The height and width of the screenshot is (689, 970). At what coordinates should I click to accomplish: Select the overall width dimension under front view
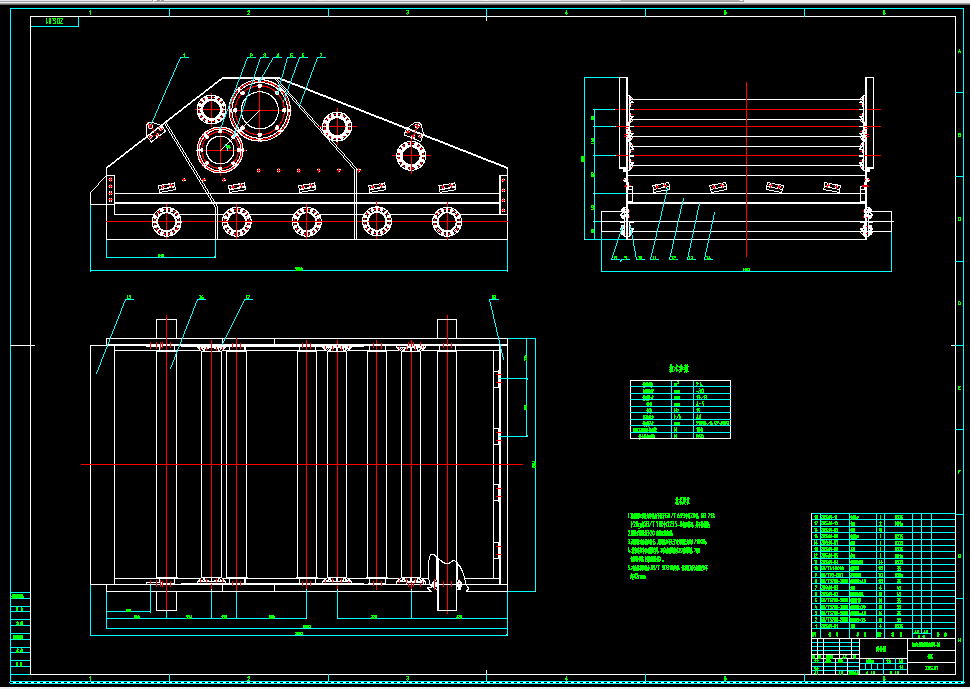[x=299, y=270]
